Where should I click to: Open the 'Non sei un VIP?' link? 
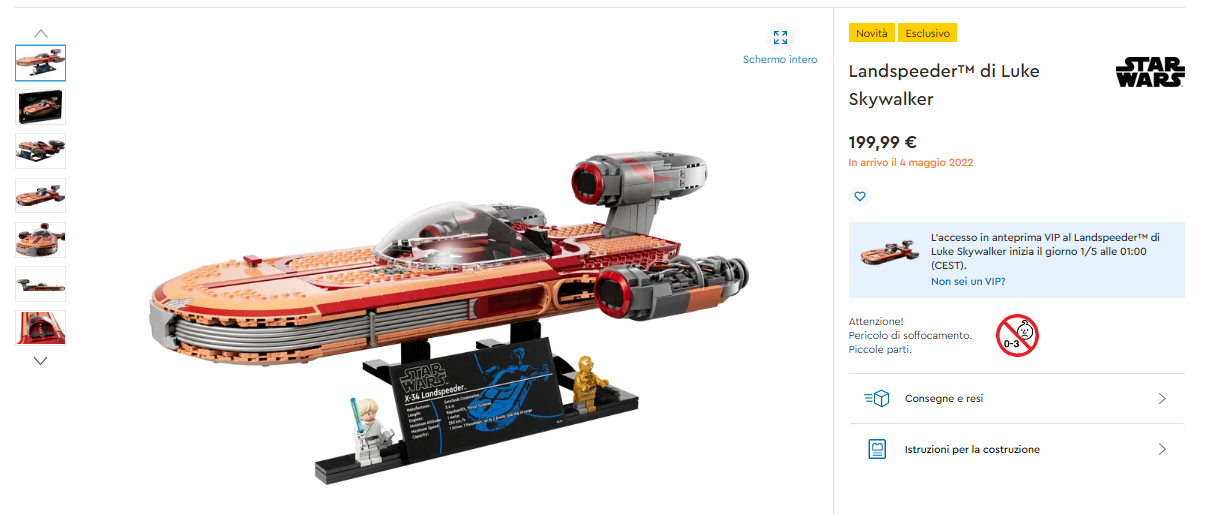[x=968, y=282]
